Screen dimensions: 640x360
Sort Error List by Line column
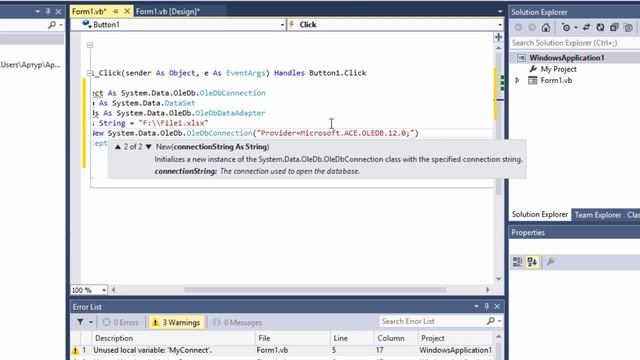tap(352, 338)
